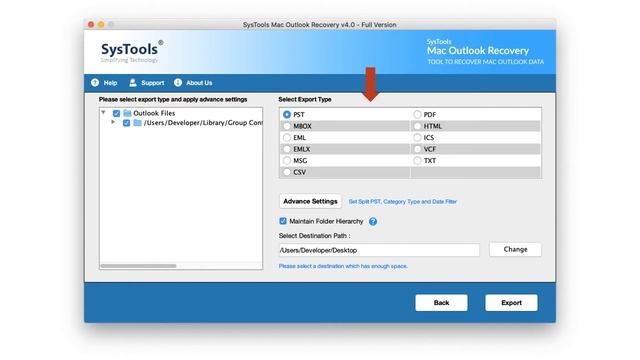Screen dimensions: 640x360
Task: Select the TXT export type
Action: (417, 160)
